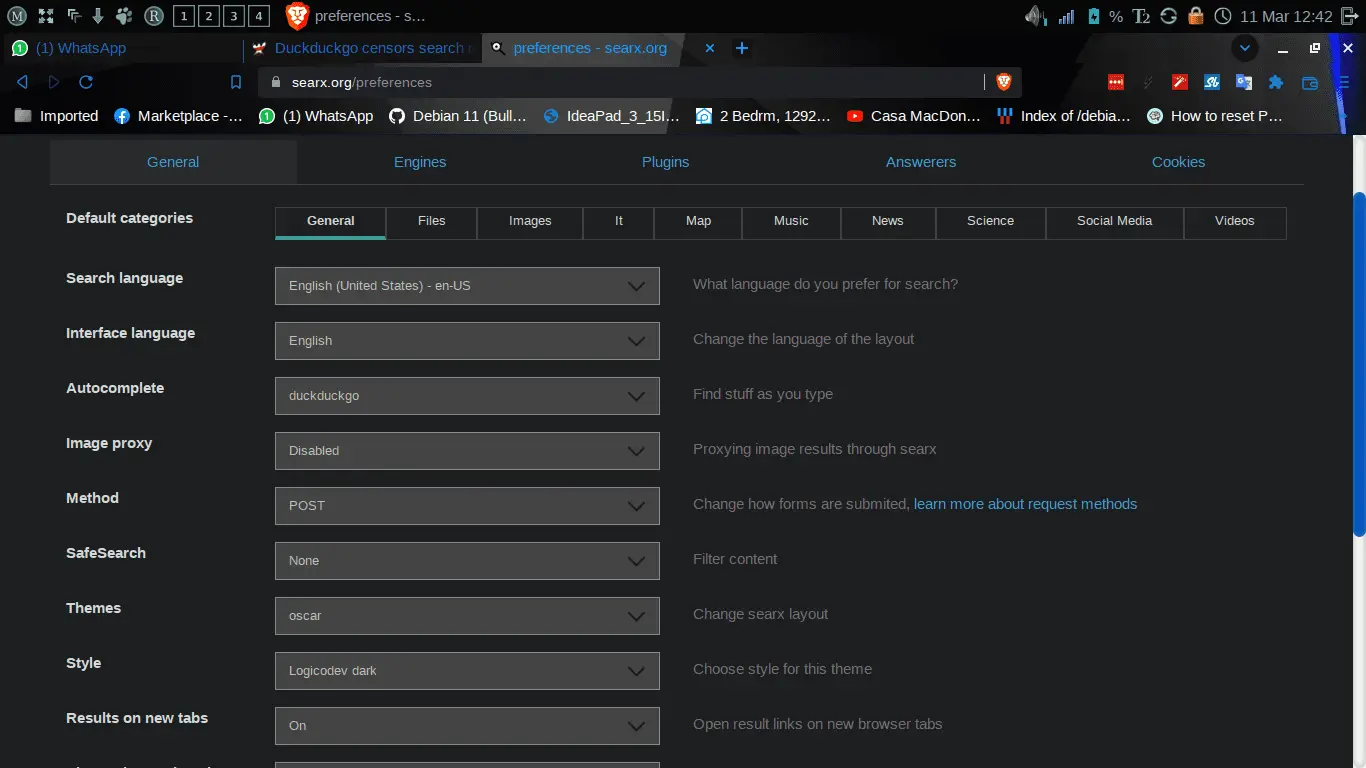Open Brave Shields in the address bar

coord(1003,82)
